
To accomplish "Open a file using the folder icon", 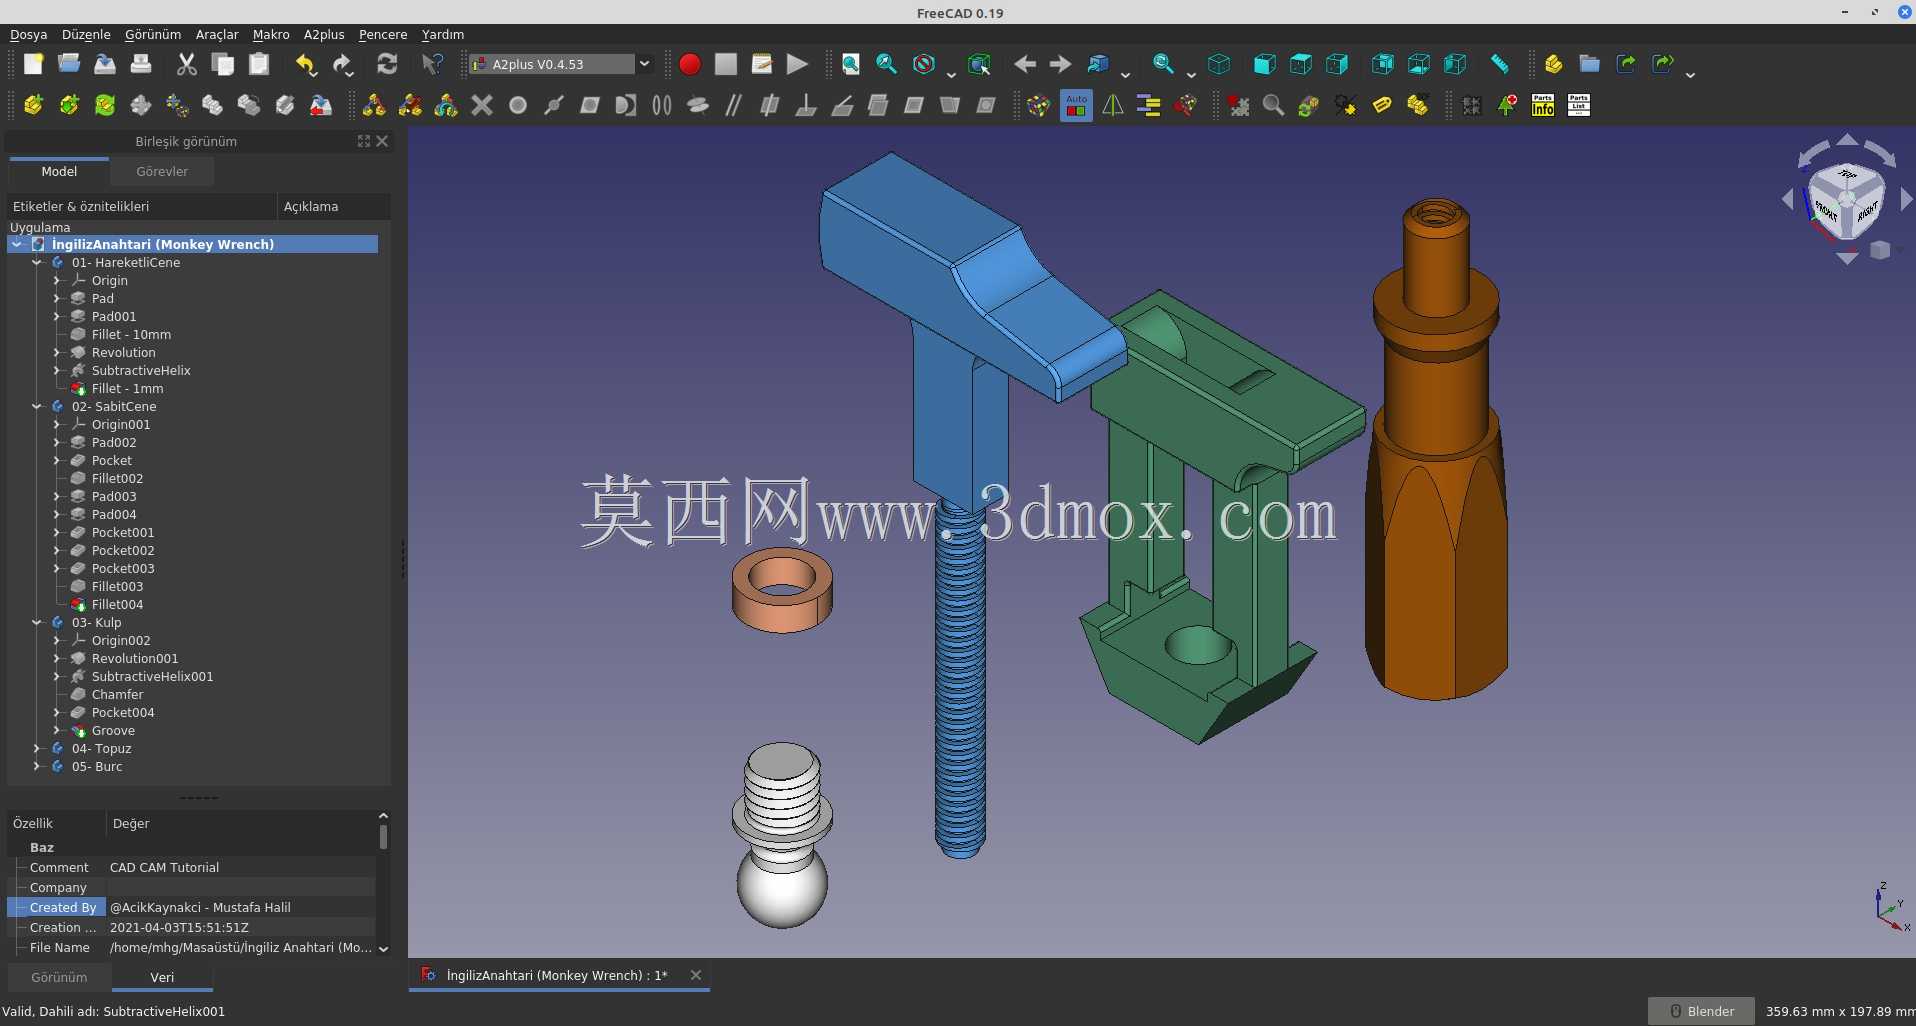I will tap(69, 64).
